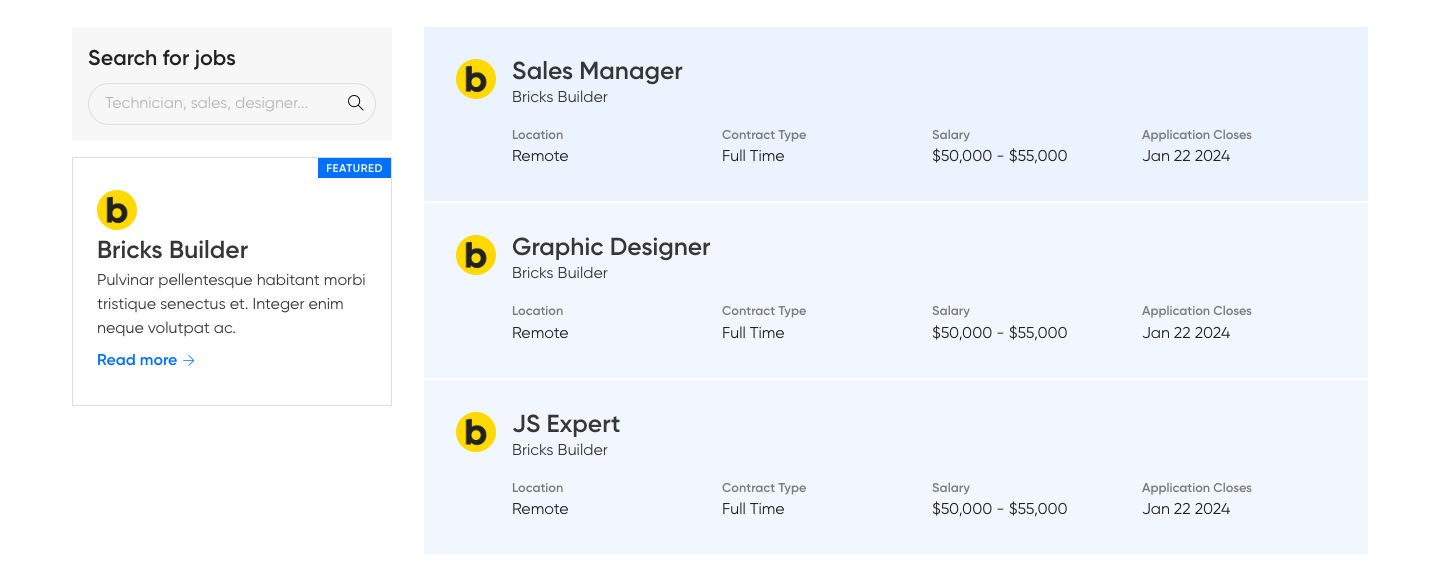
Task: Click the logo beside Graphic Designer
Action: (x=476, y=255)
